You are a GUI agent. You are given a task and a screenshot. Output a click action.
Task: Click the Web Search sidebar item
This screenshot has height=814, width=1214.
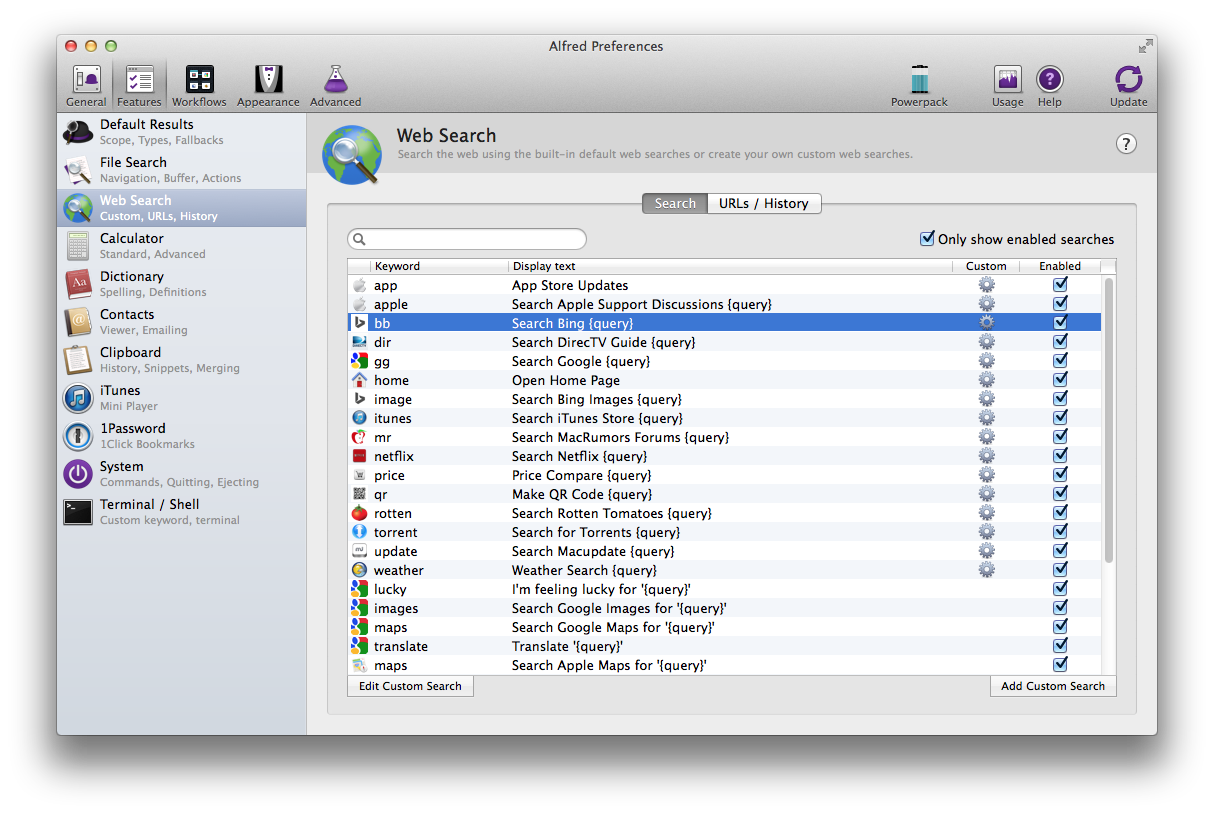coord(181,208)
